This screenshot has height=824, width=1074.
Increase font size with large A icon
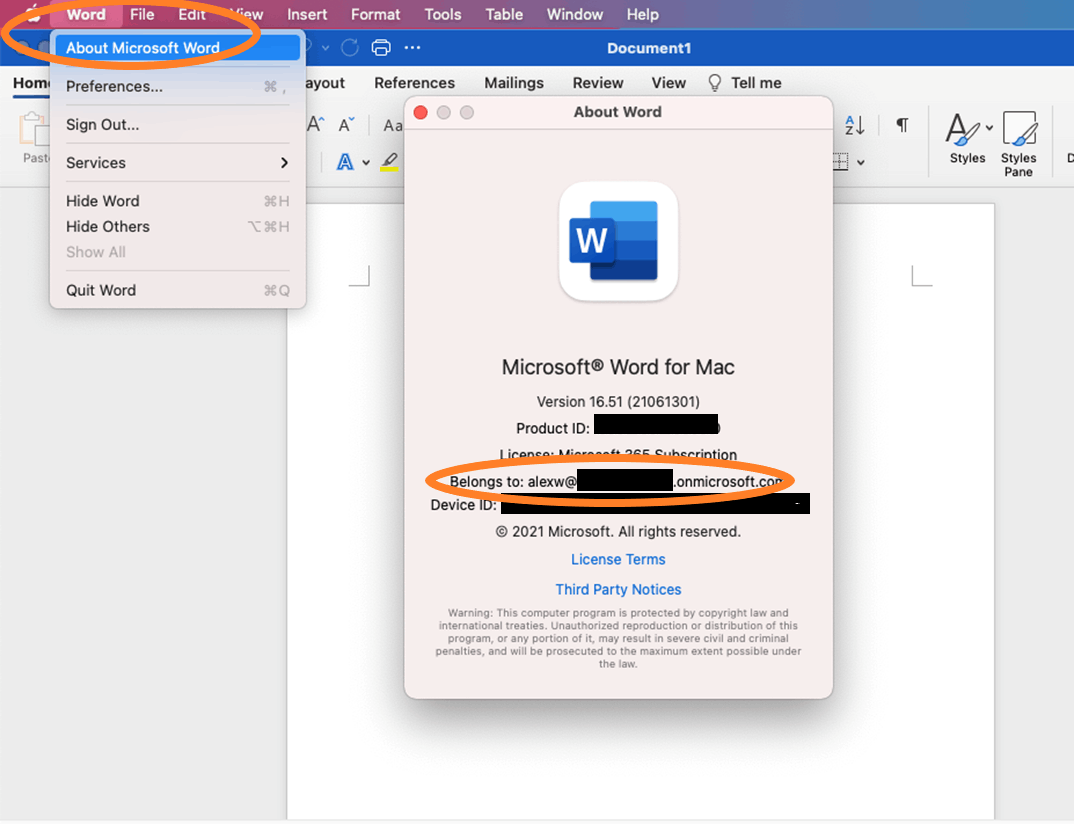(x=316, y=124)
